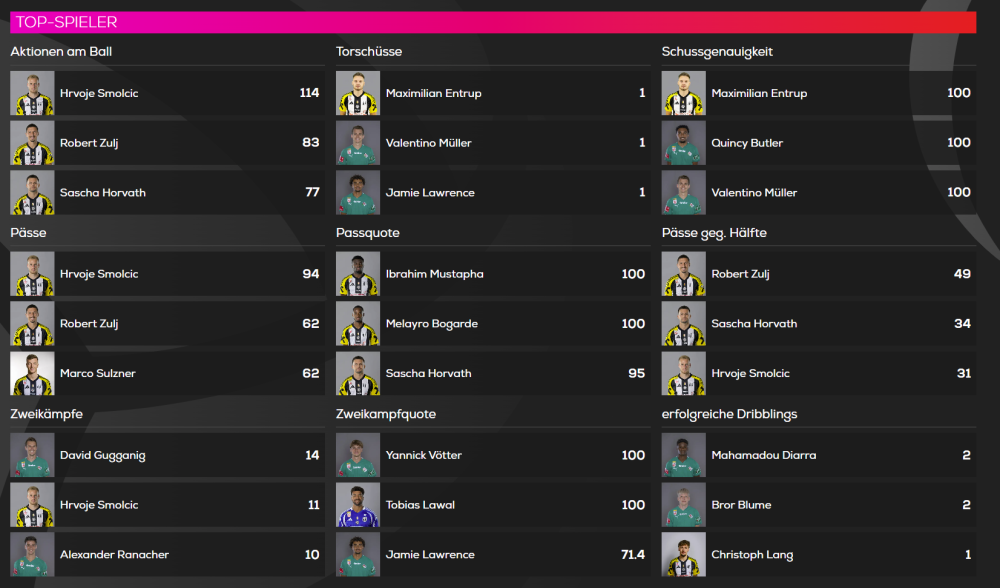
Task: Click the TOP-SPIELER header banner
Action: [x=493, y=22]
